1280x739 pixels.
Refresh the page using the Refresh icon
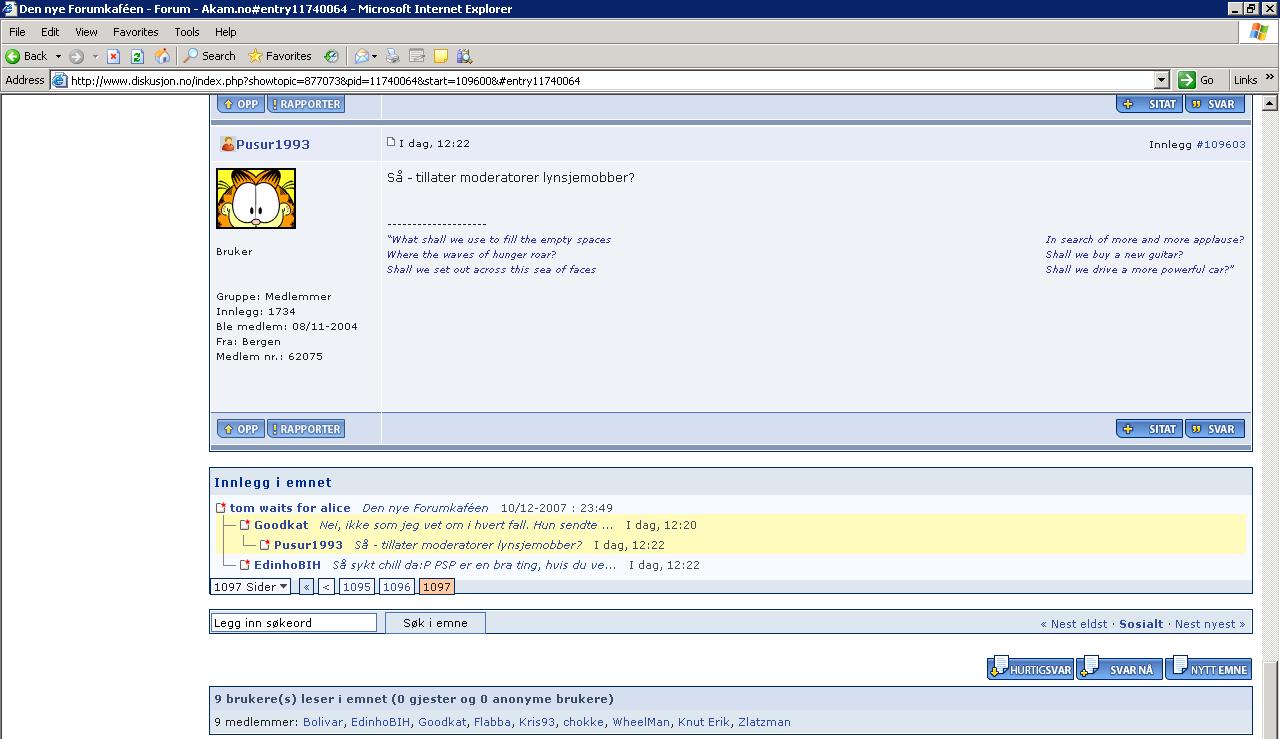[x=137, y=56]
